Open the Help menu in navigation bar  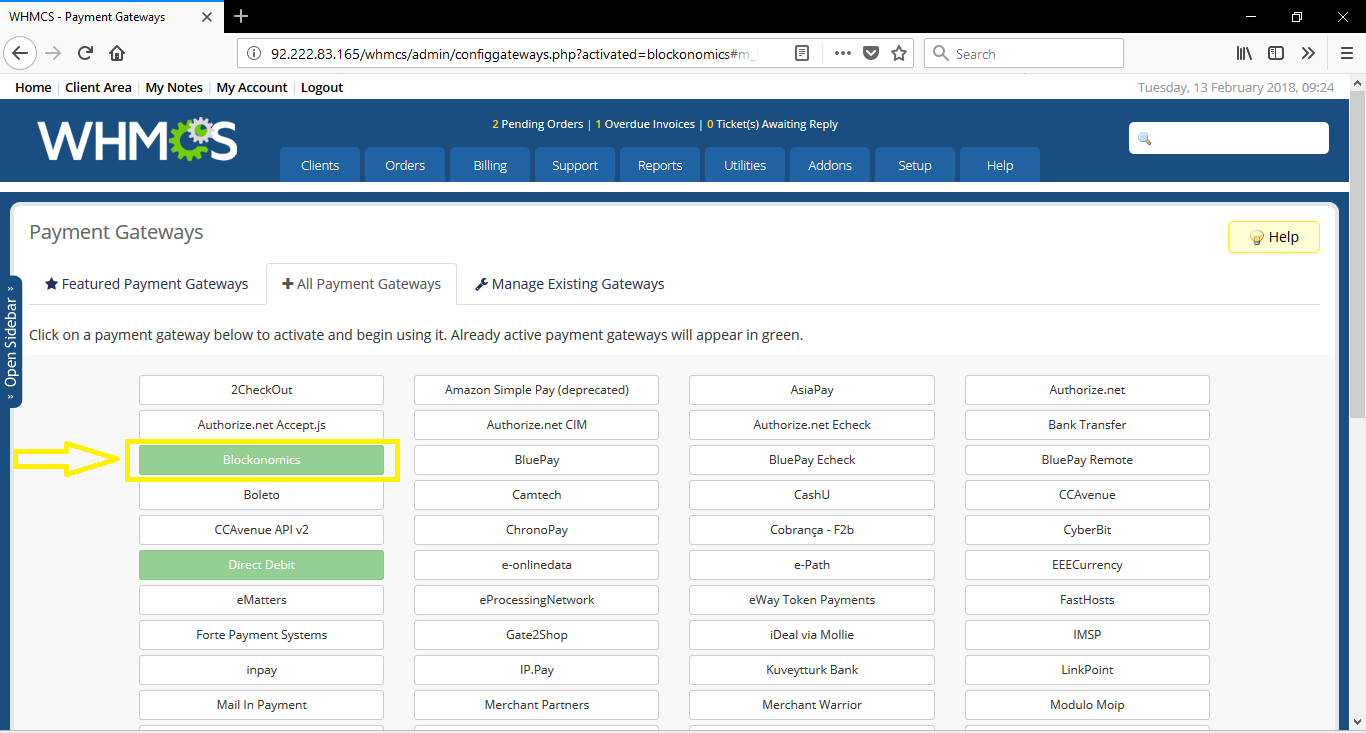pyautogui.click(x=1000, y=165)
